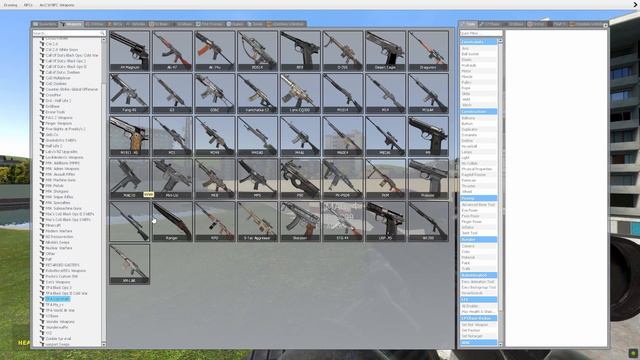Switch to the Weapons tab
The image size is (640, 360).
point(71,24)
